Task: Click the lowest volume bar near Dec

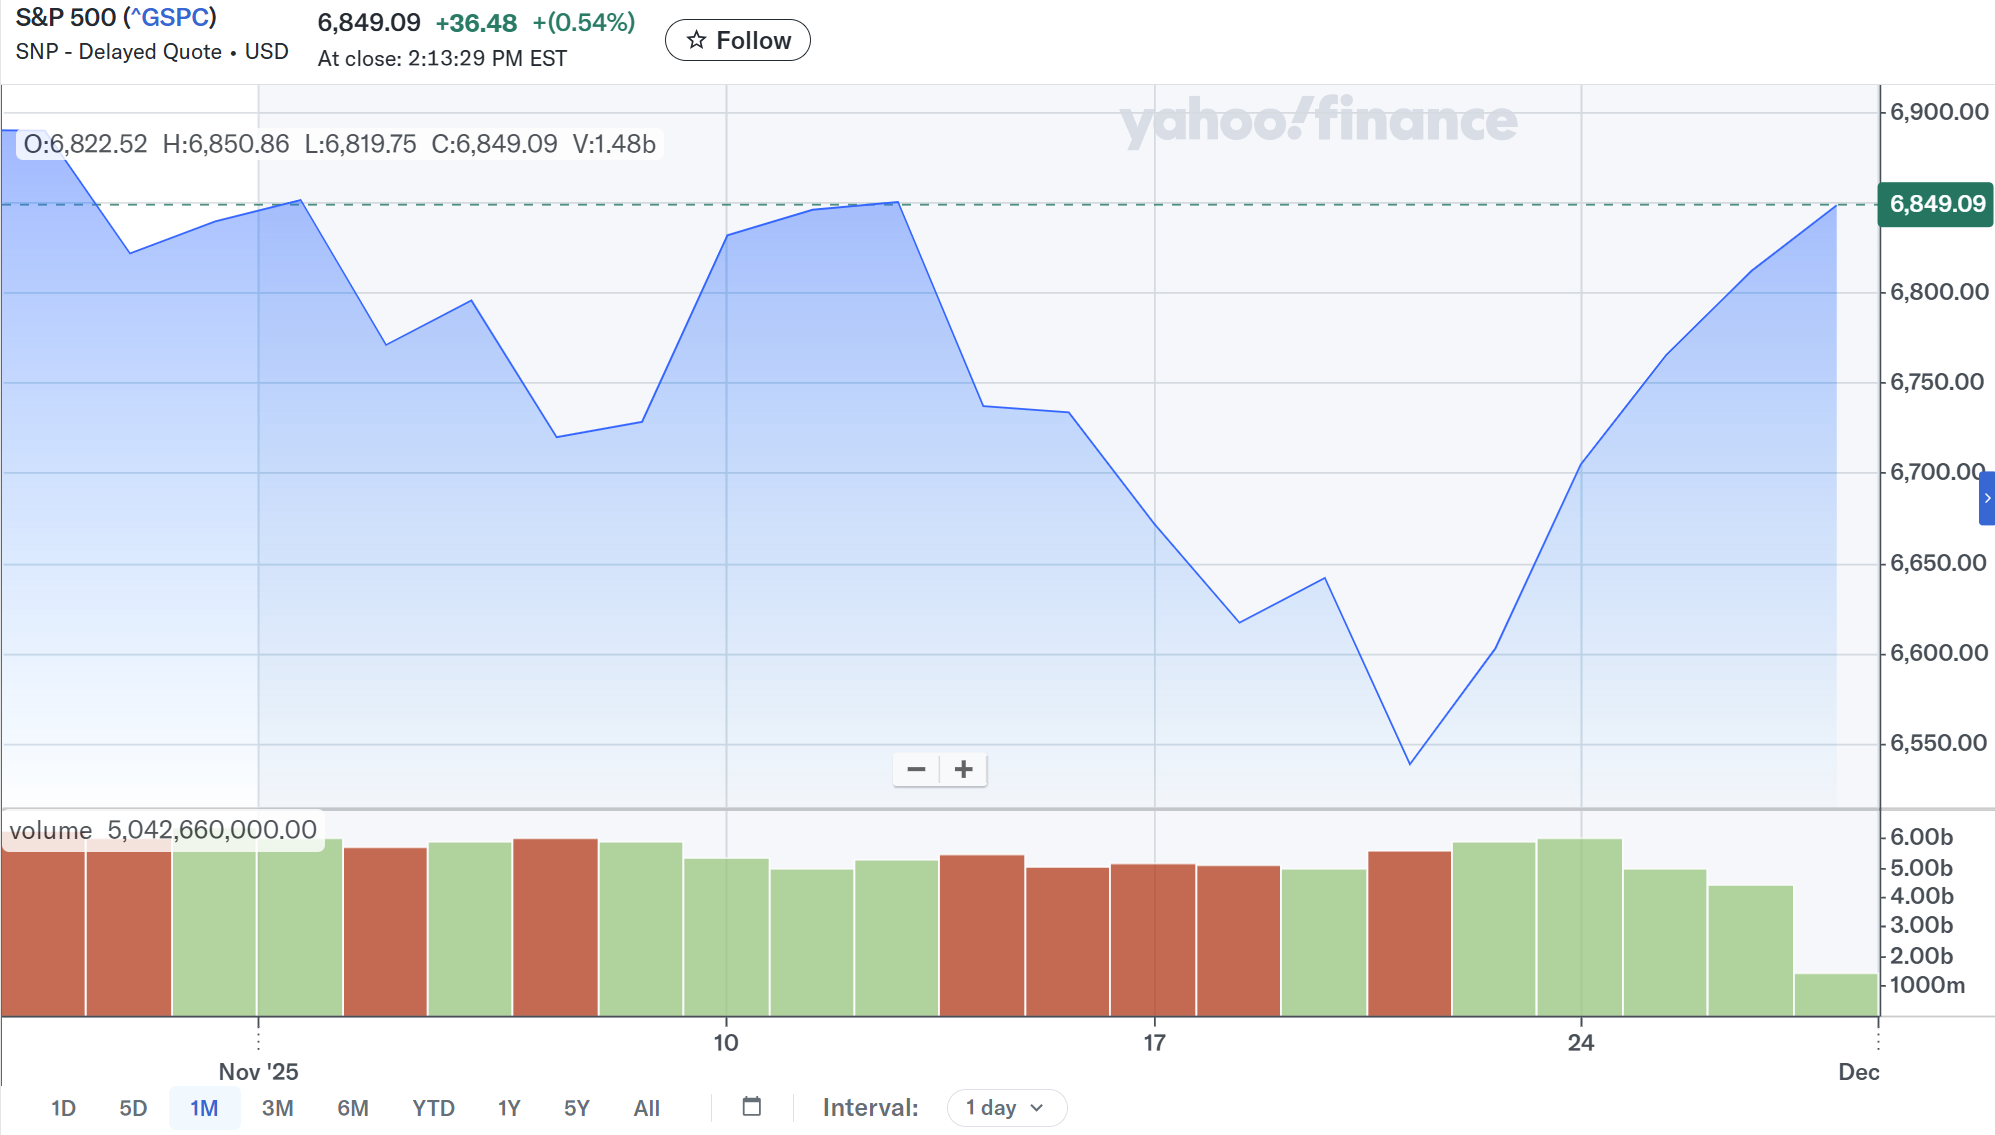Action: click(x=1835, y=994)
